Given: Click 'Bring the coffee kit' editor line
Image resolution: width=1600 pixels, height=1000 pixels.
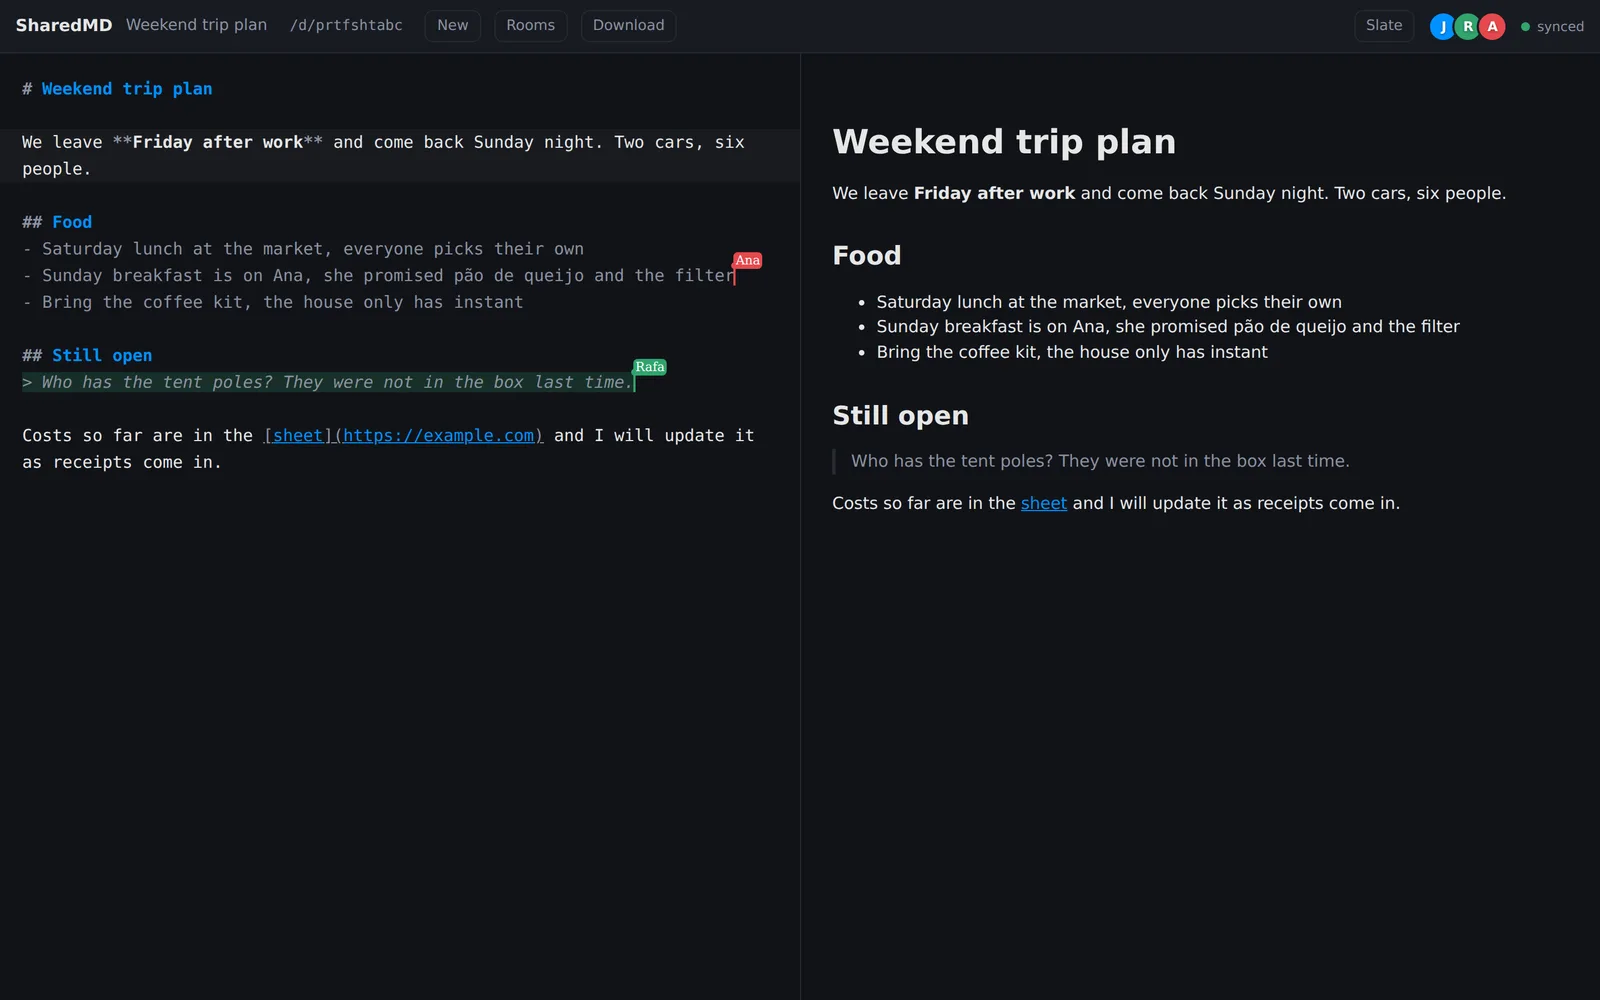Looking at the screenshot, I should click(273, 302).
